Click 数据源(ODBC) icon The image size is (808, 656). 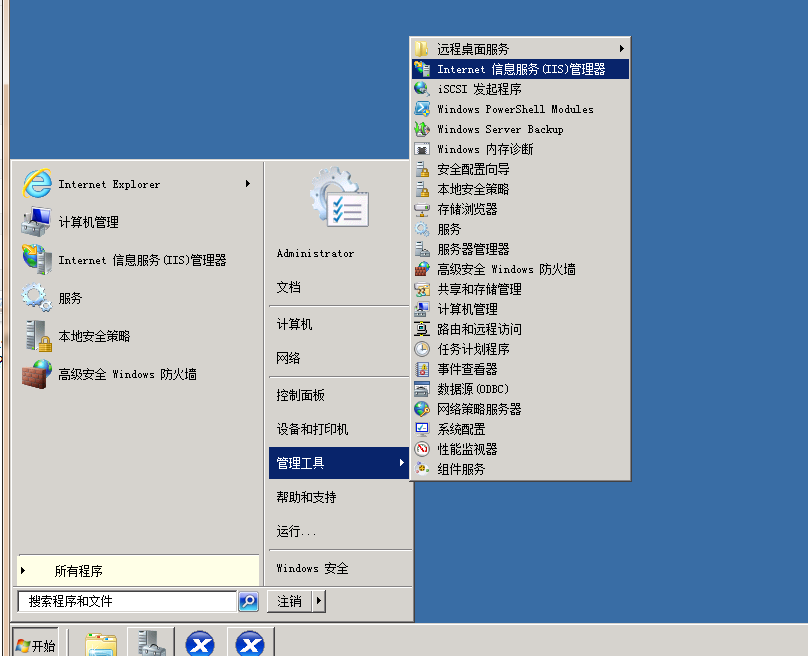click(x=422, y=389)
